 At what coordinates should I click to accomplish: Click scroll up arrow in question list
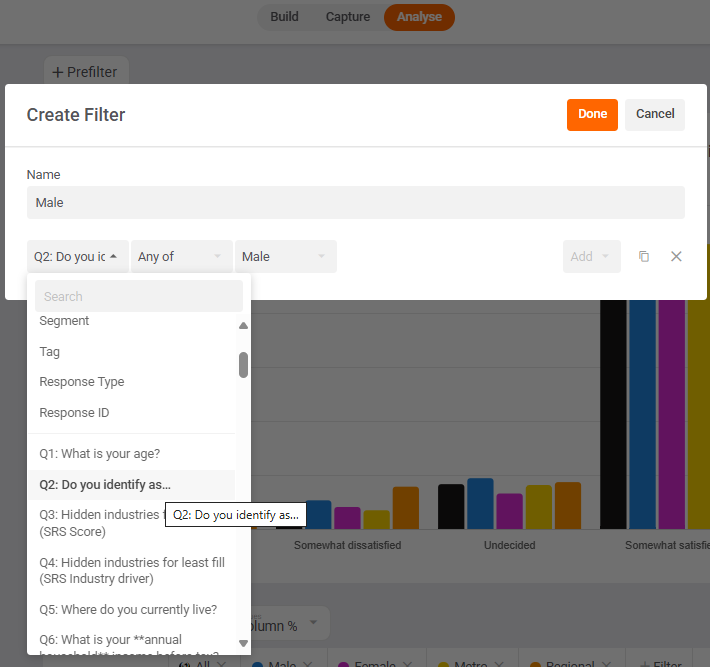pyautogui.click(x=243, y=326)
